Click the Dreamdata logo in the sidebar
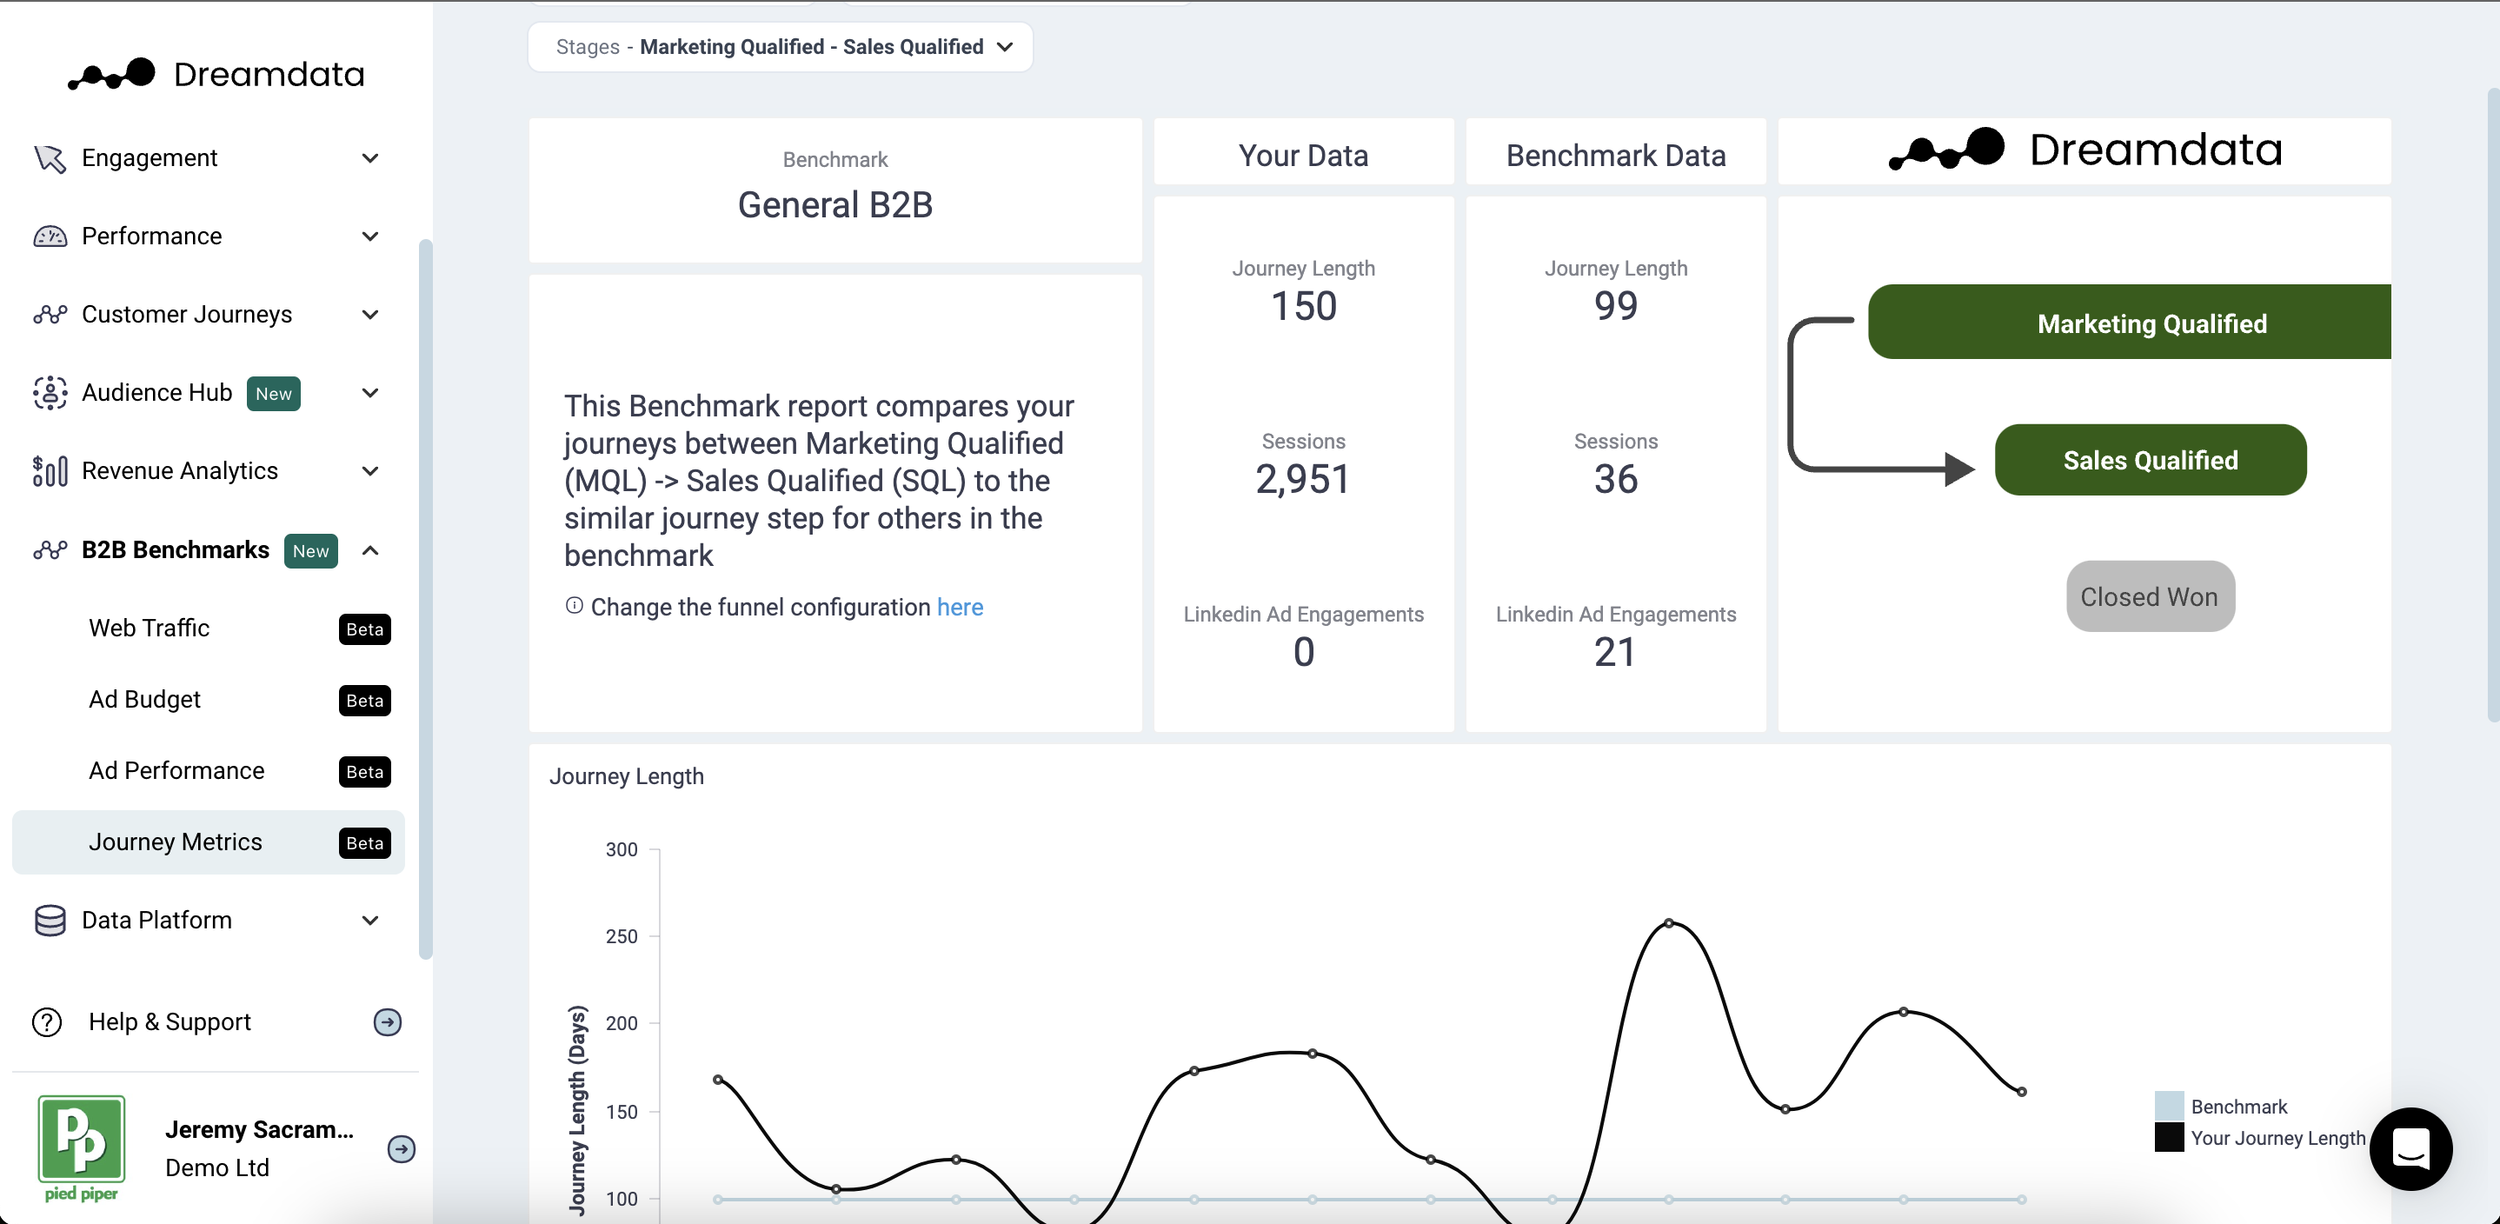The image size is (2500, 1224). 213,73
